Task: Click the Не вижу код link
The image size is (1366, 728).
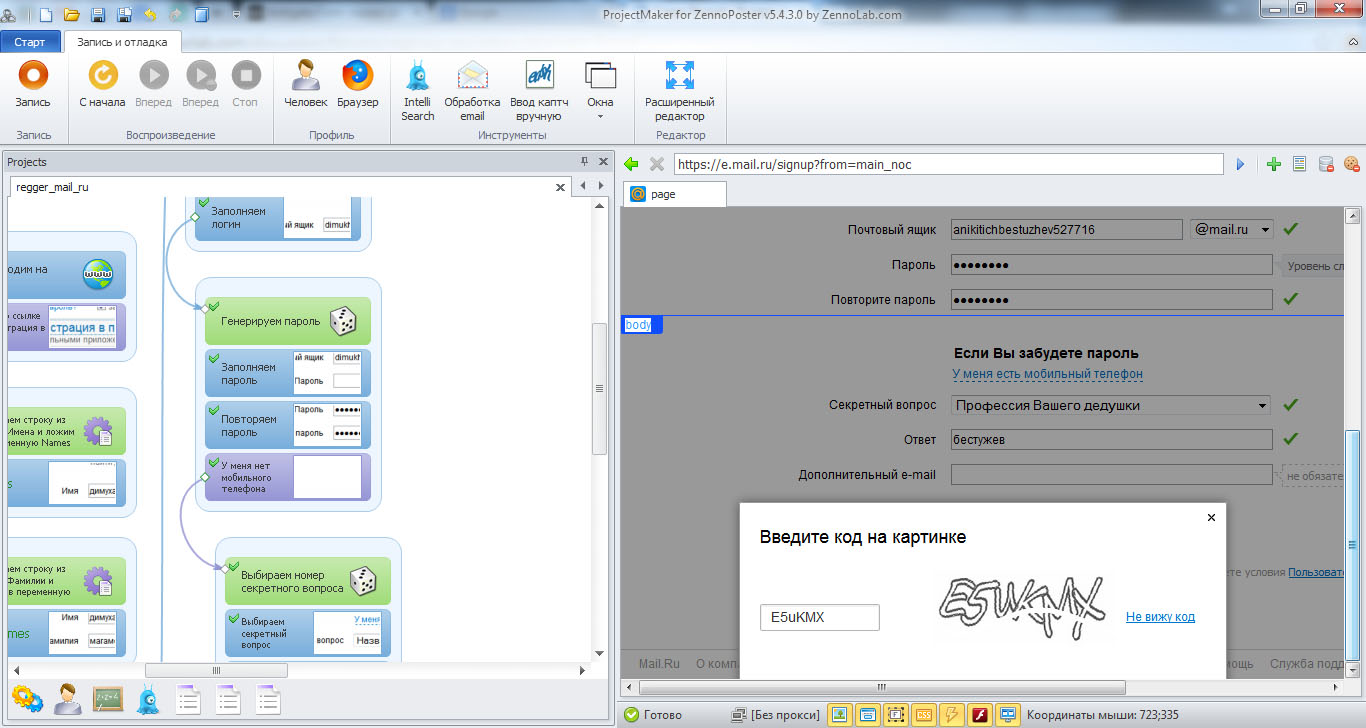Action: pos(1160,617)
